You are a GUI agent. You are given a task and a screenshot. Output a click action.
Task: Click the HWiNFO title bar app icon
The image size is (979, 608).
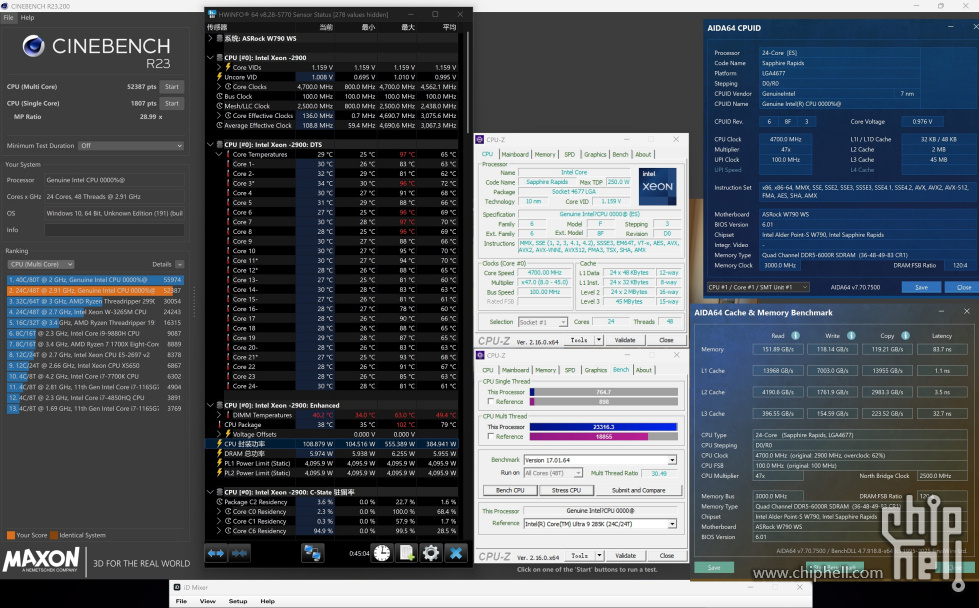click(x=212, y=14)
